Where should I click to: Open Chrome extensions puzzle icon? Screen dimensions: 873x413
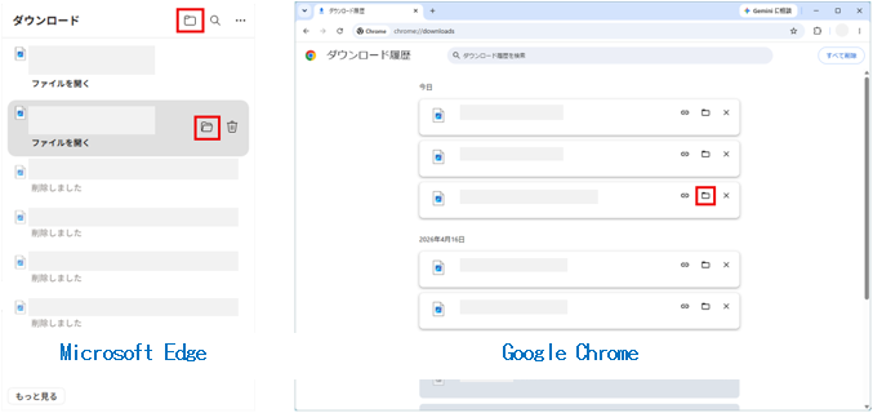click(x=817, y=31)
